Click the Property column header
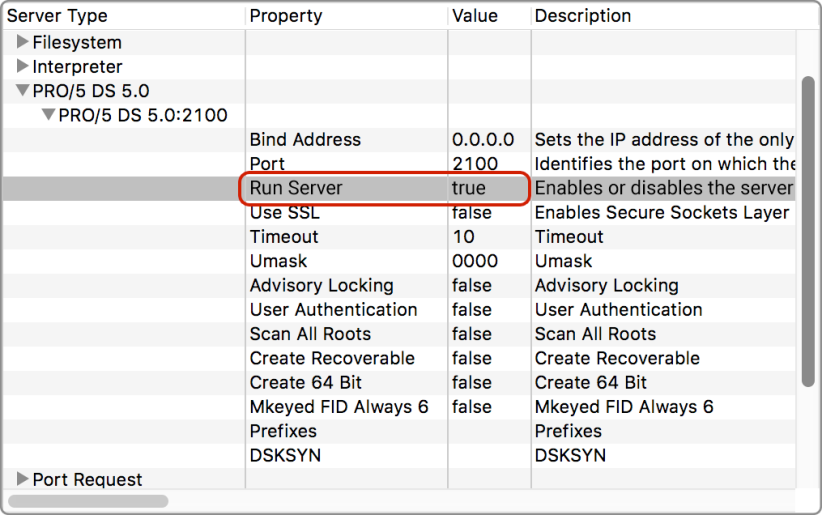Image resolution: width=822 pixels, height=515 pixels. point(286,16)
